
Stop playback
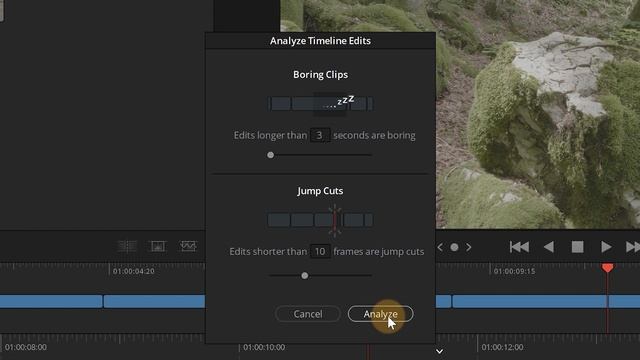(577, 247)
